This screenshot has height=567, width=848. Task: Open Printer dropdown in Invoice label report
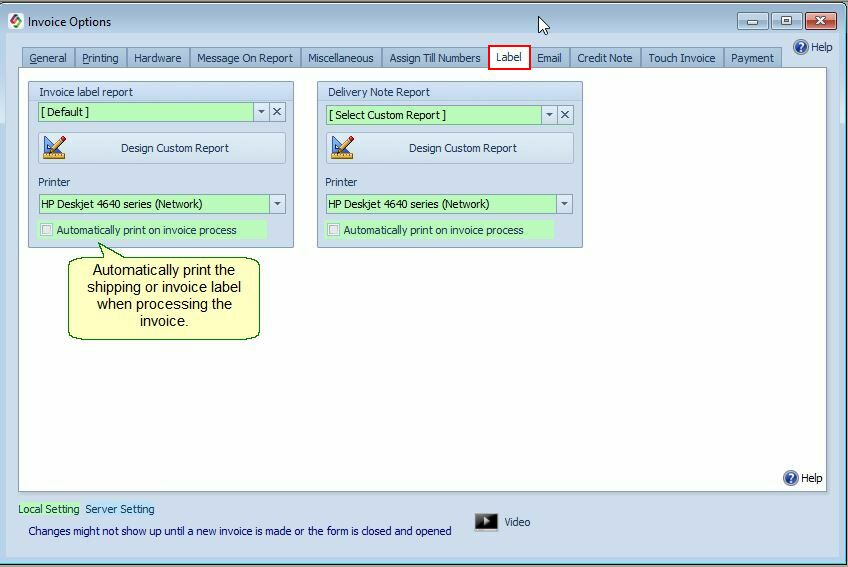pyautogui.click(x=277, y=204)
